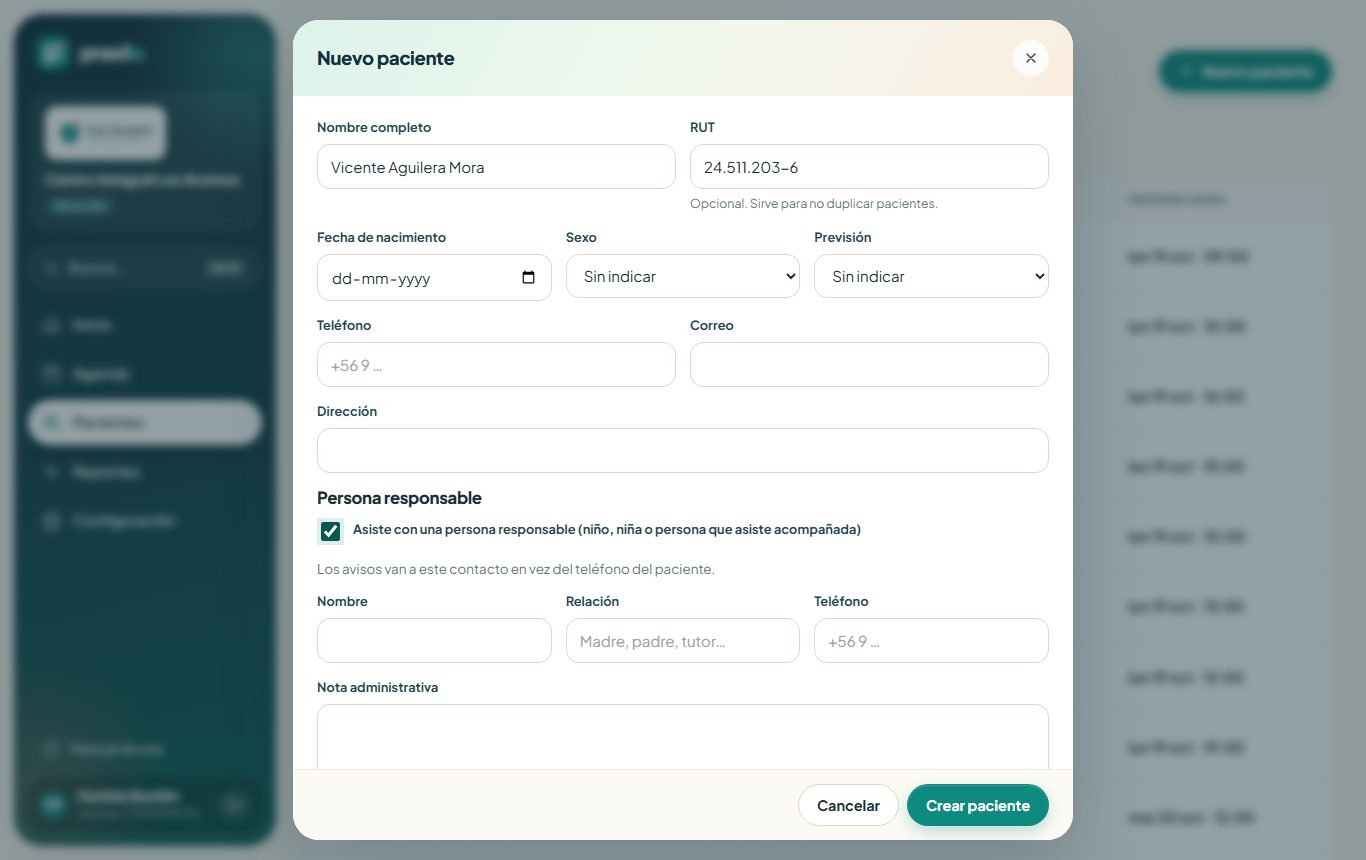Screen dimensions: 1366x860
Task: Focus the responsible person's Nombre field
Action: (434, 641)
